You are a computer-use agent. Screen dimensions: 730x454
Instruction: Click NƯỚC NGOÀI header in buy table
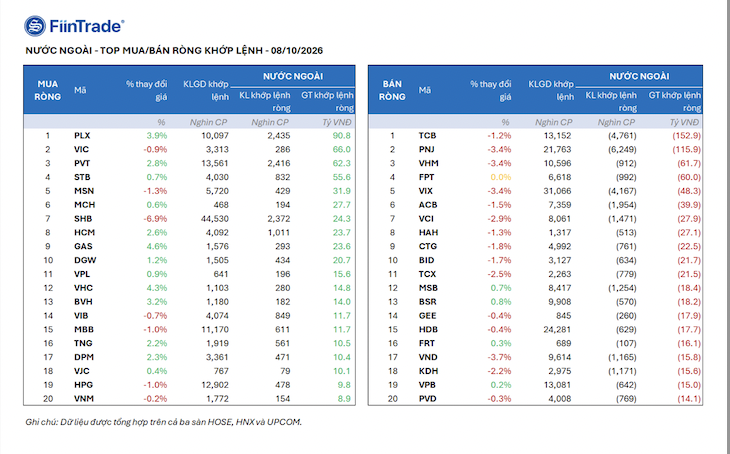tap(293, 76)
